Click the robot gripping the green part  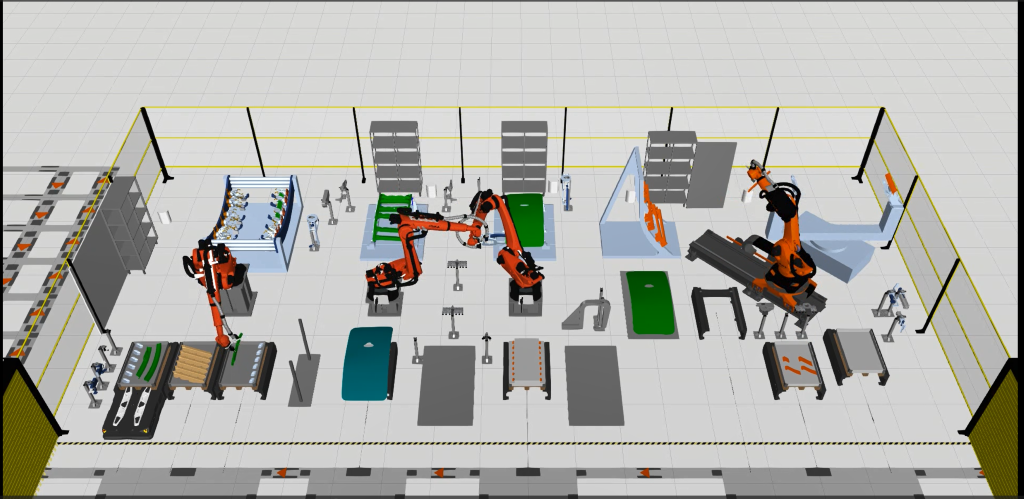coord(215,292)
